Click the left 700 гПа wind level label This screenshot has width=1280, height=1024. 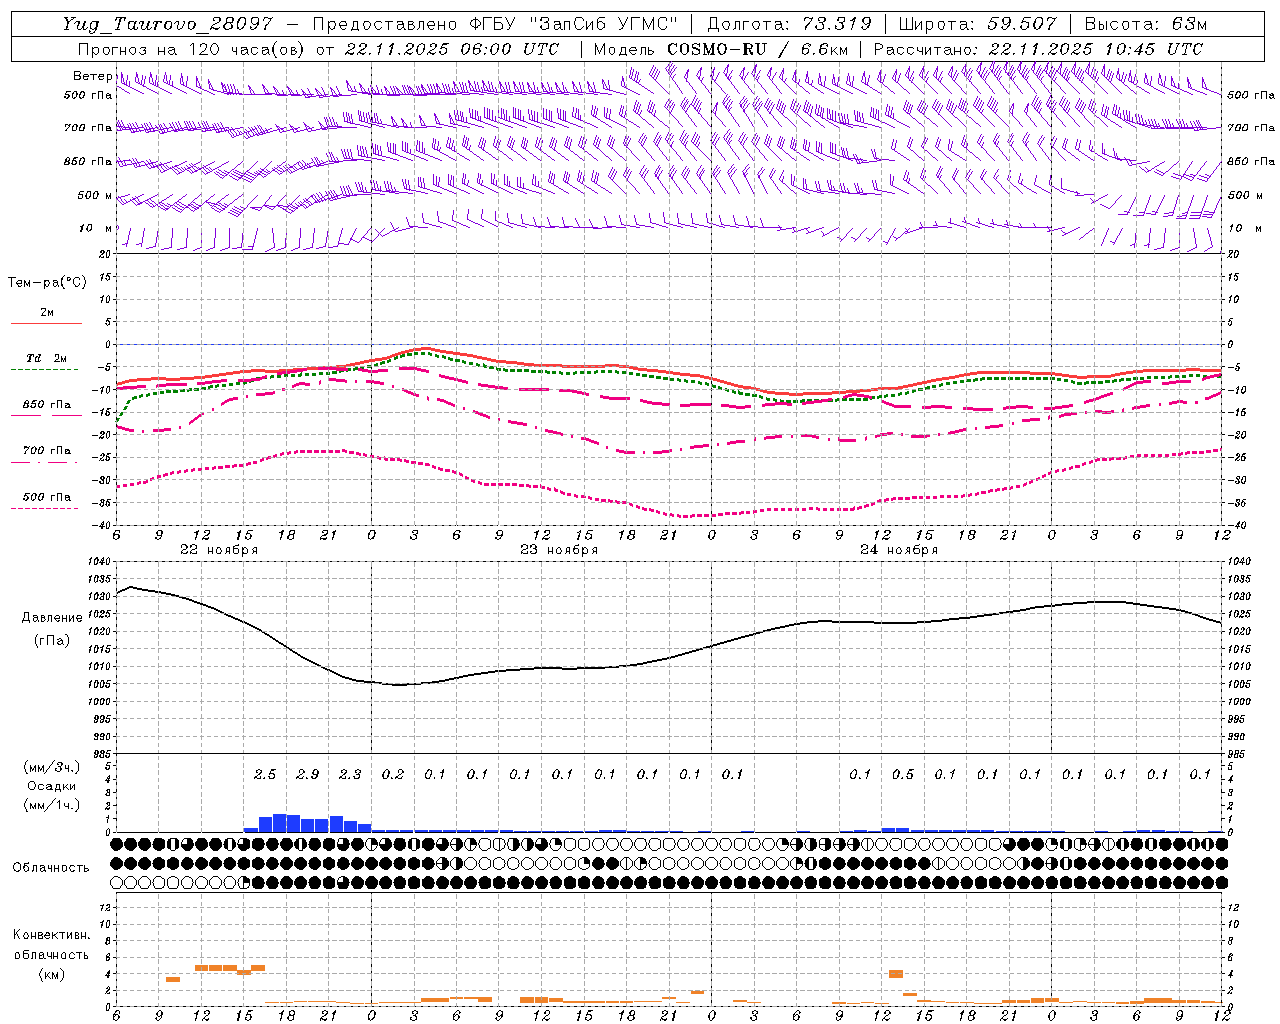pyautogui.click(x=88, y=128)
